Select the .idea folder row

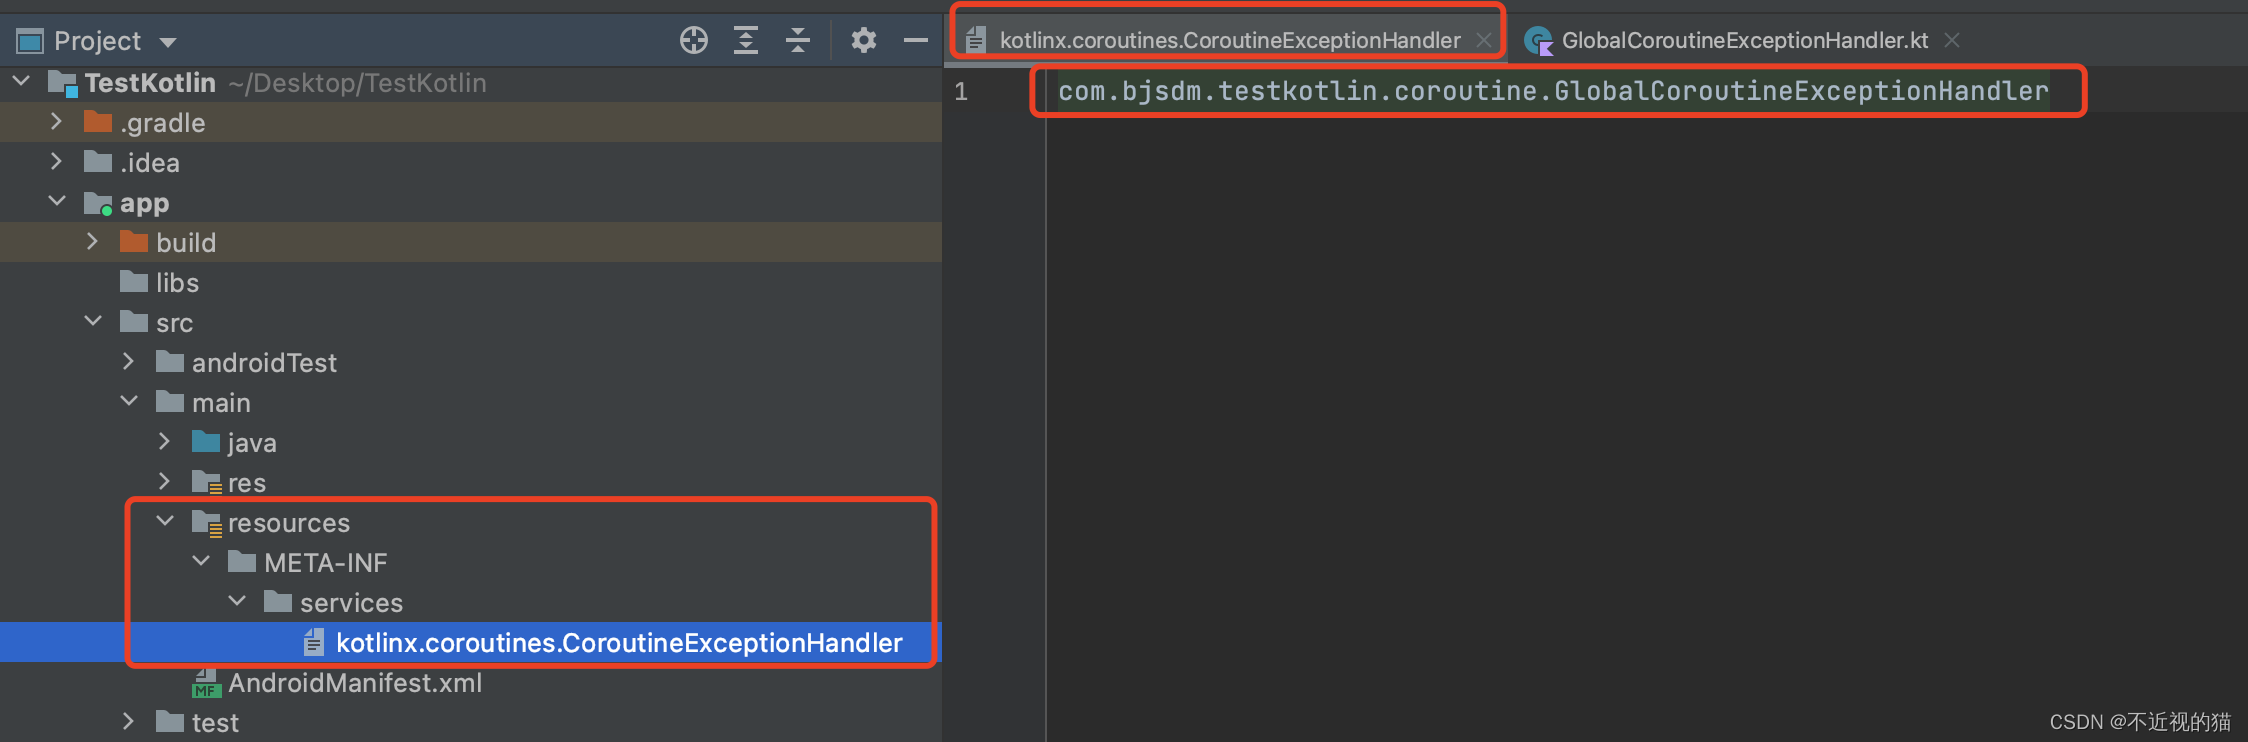pyautogui.click(x=471, y=162)
